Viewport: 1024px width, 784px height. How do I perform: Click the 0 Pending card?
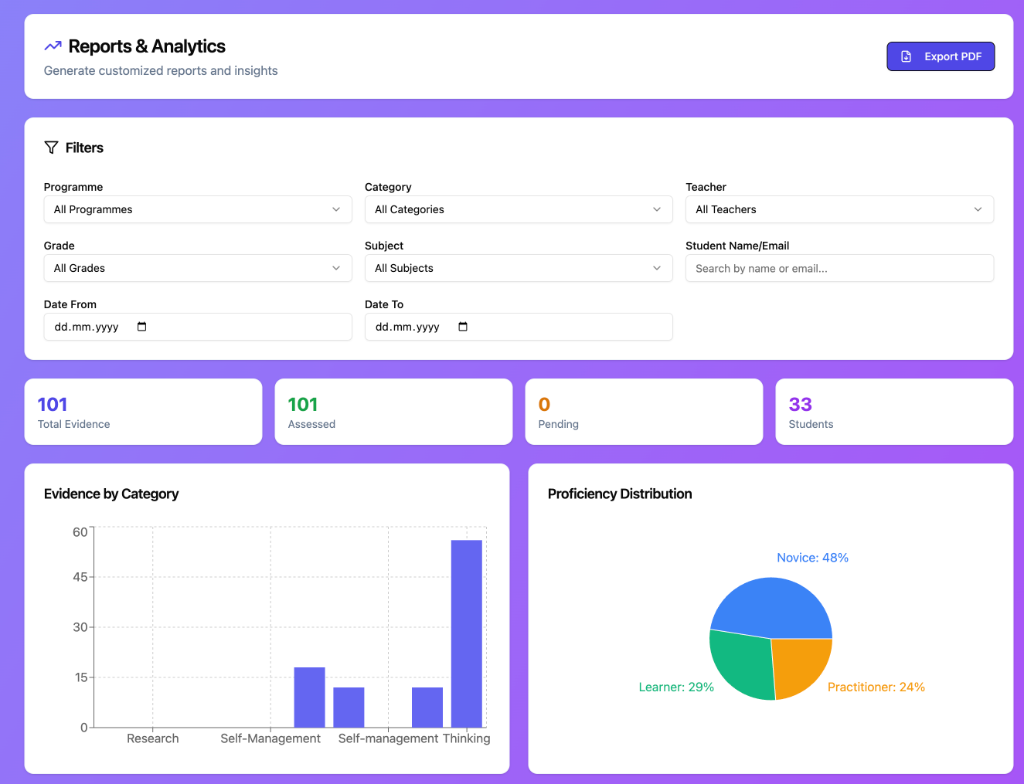coord(644,412)
